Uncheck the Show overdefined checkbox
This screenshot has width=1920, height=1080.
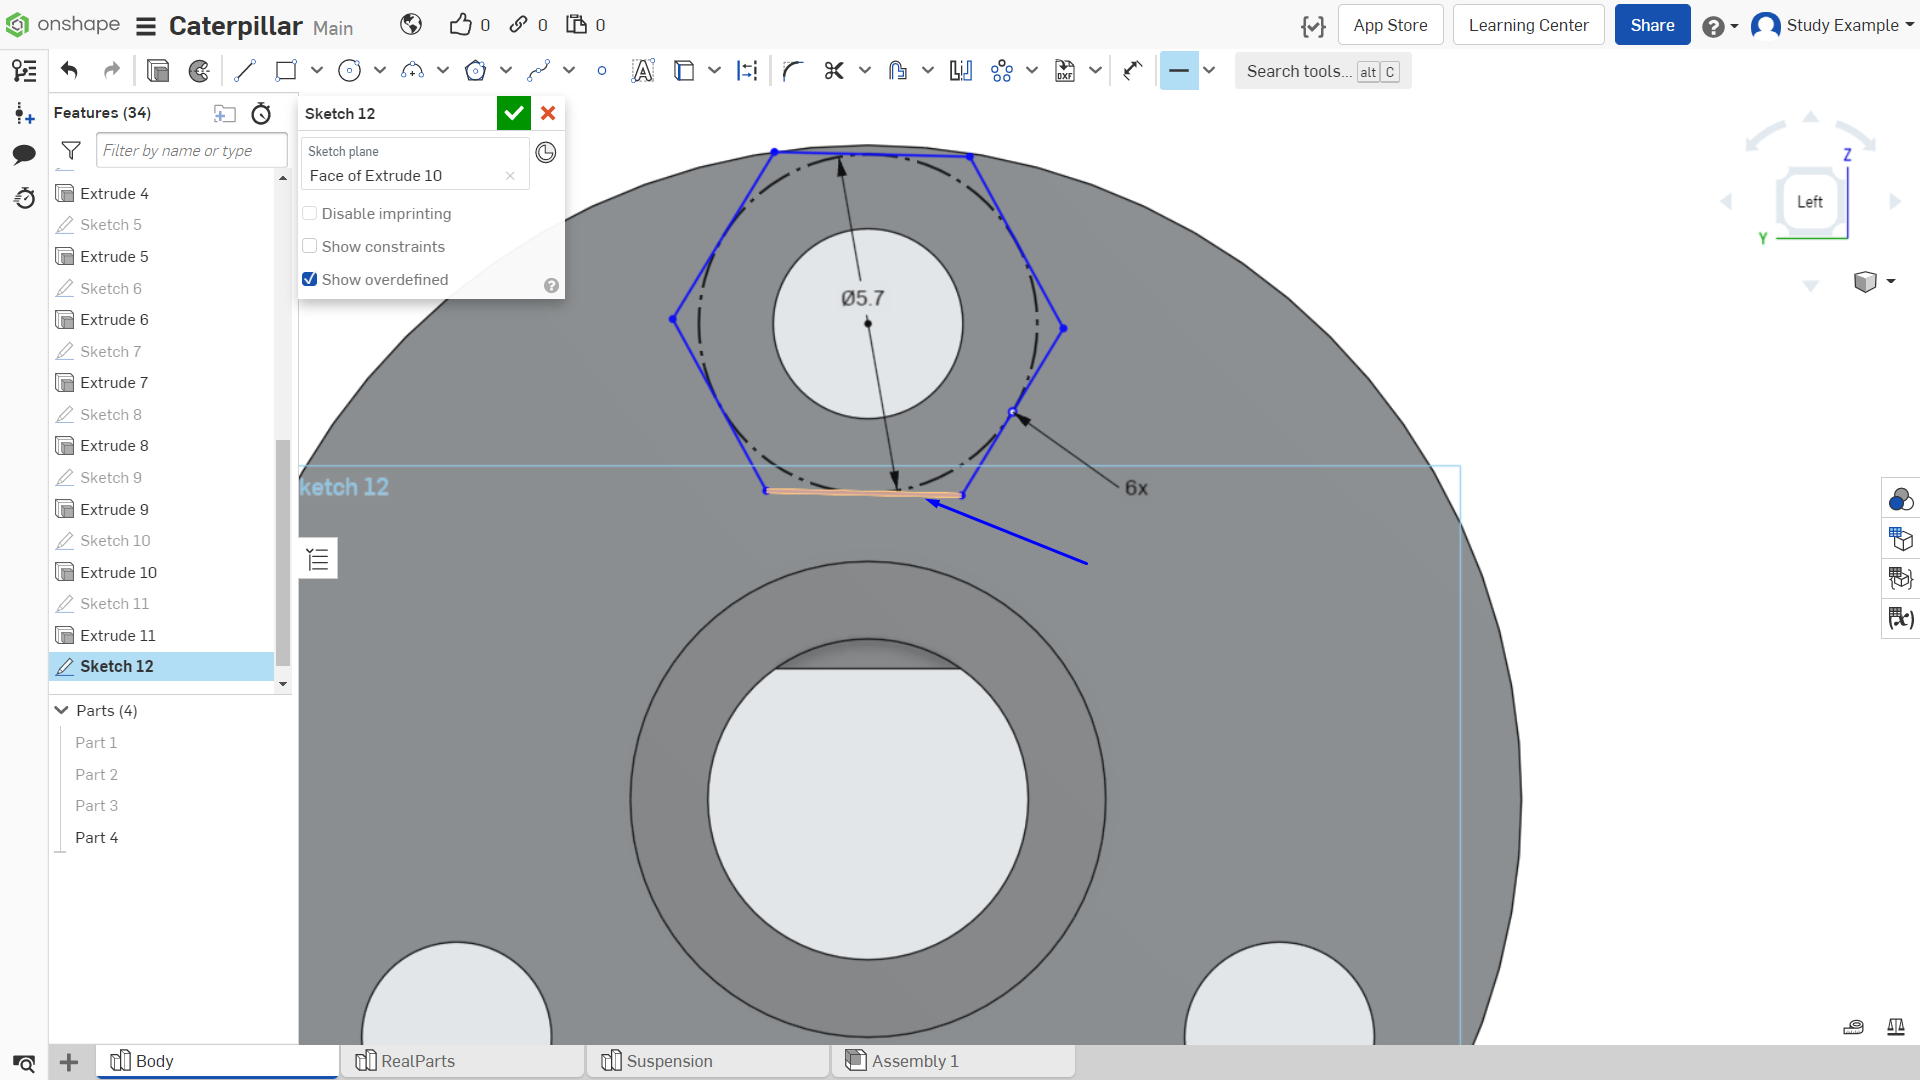tap(310, 280)
